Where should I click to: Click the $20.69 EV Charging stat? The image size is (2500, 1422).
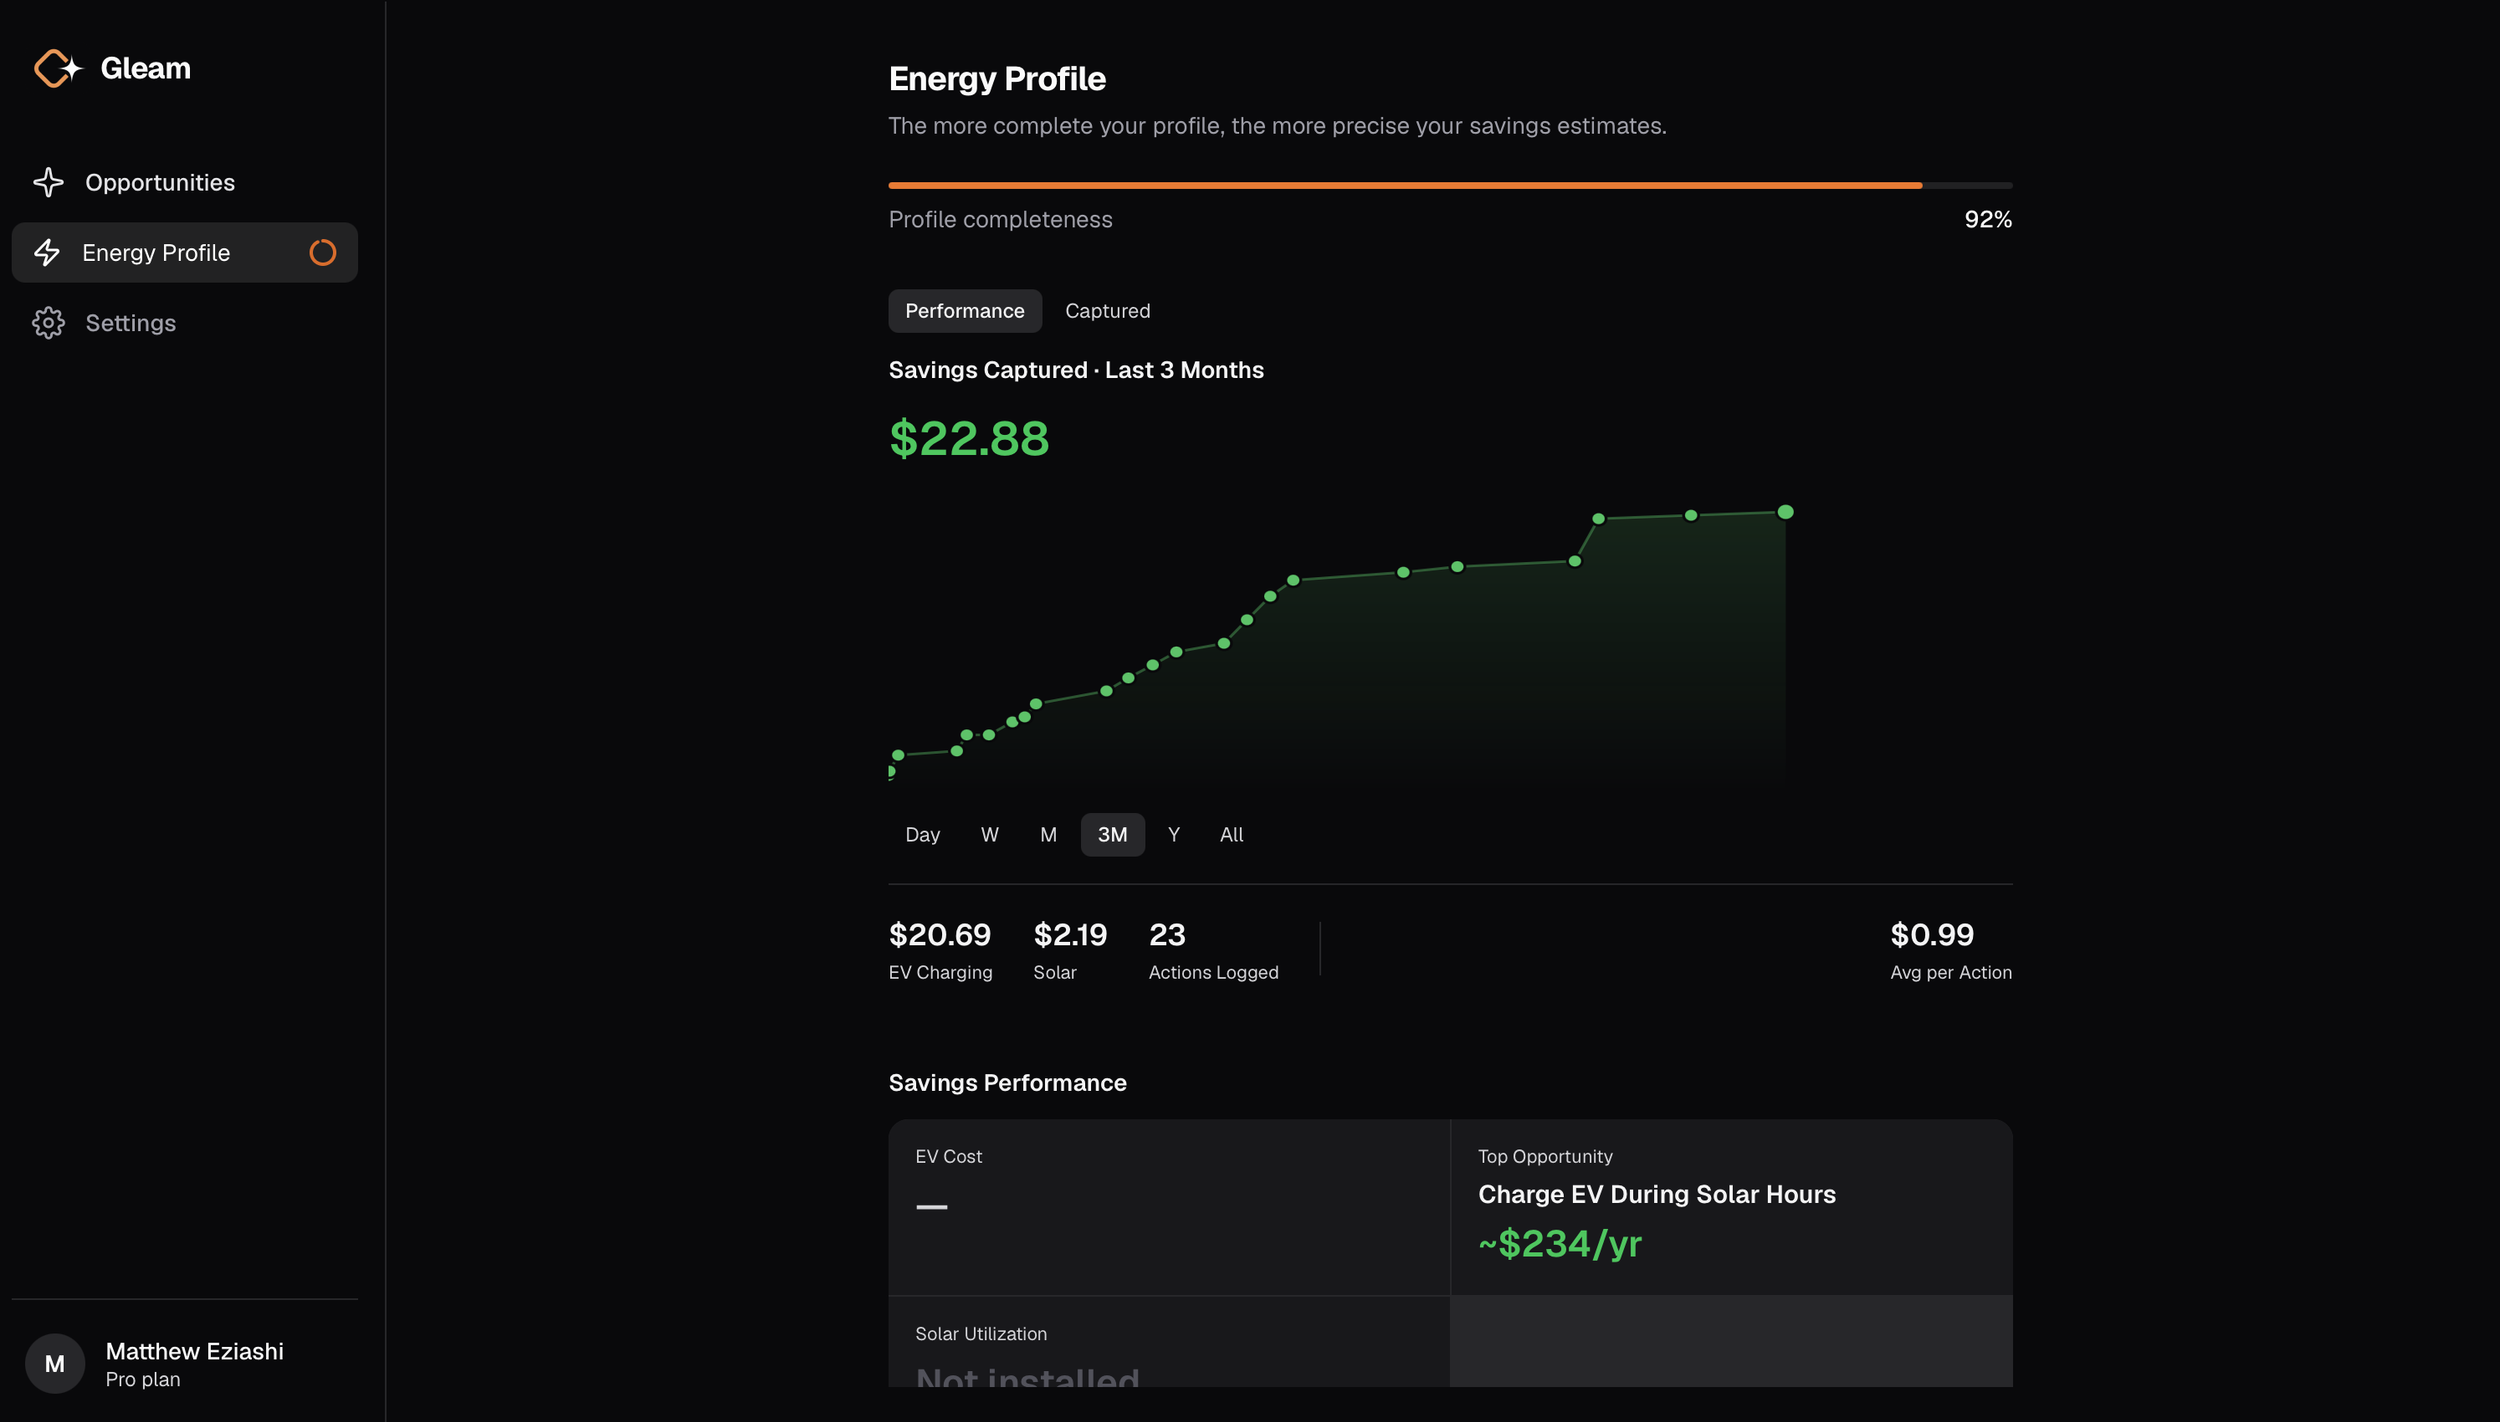click(x=940, y=950)
